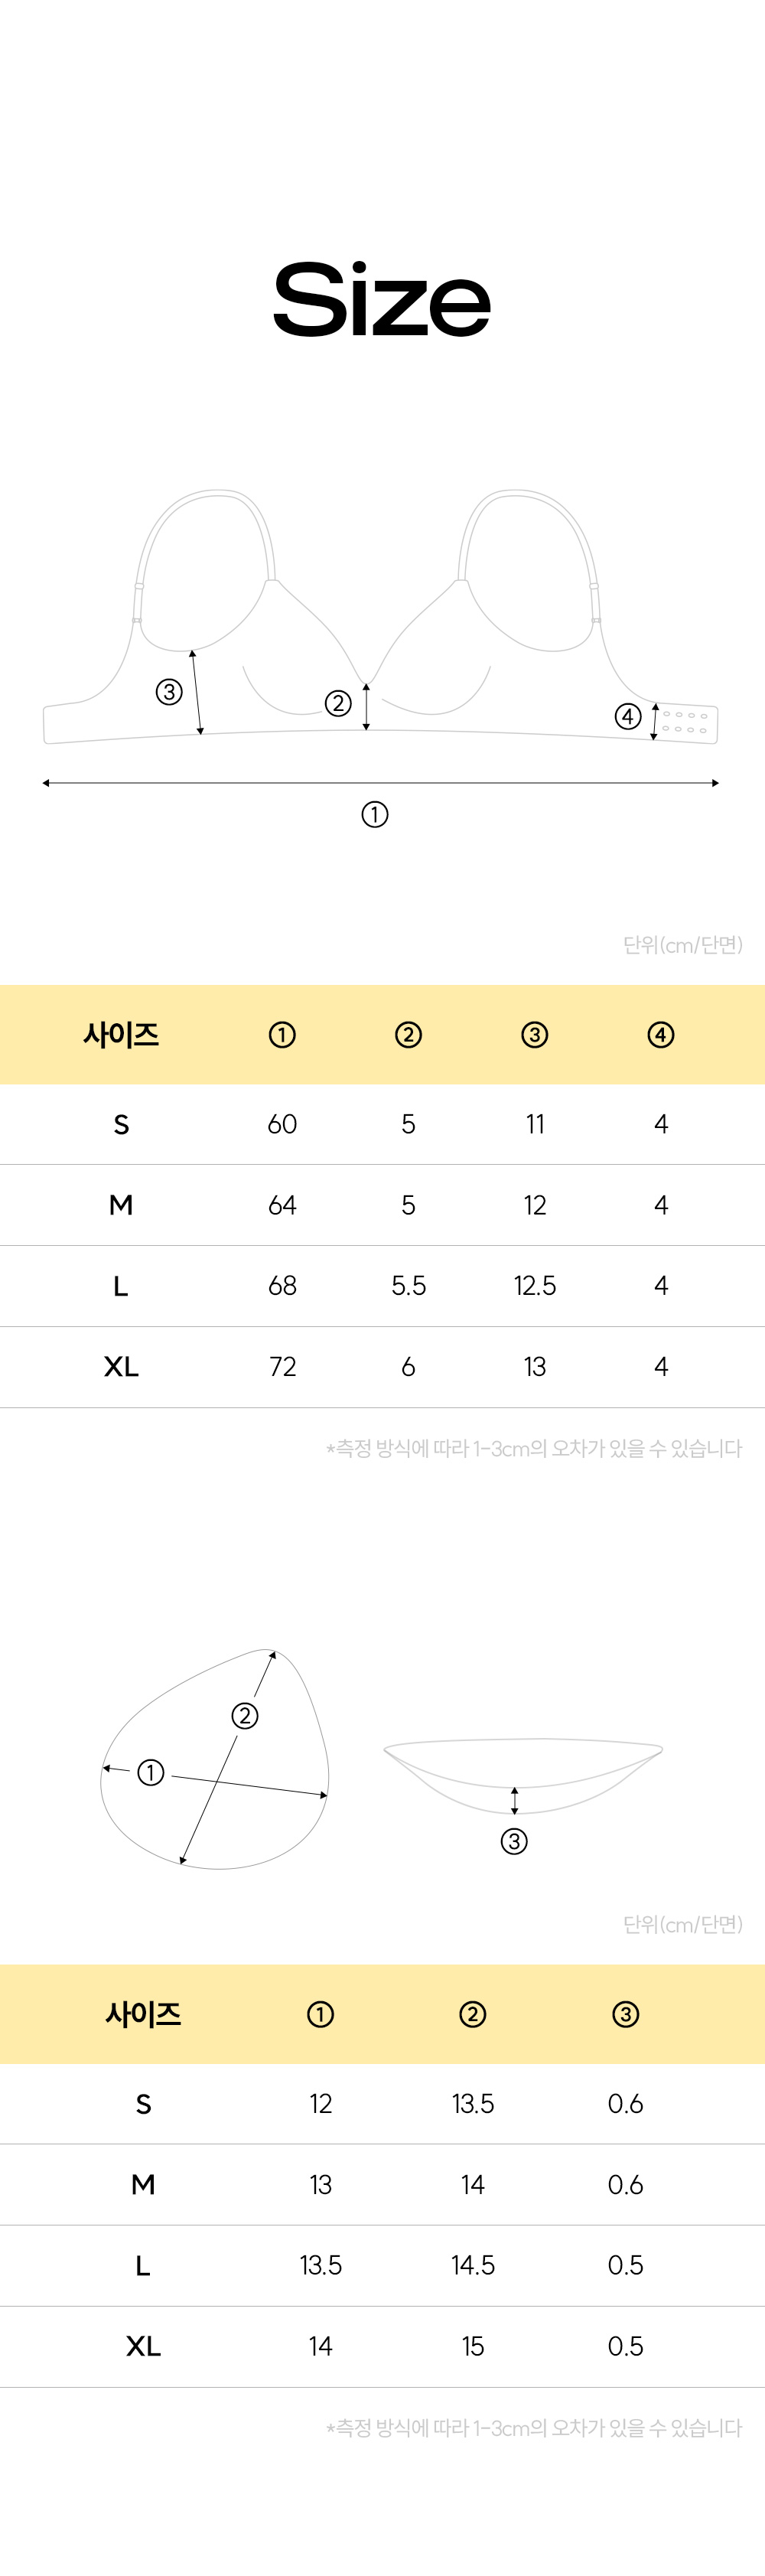Click the circled 1 below the bra width arrow

(x=374, y=814)
